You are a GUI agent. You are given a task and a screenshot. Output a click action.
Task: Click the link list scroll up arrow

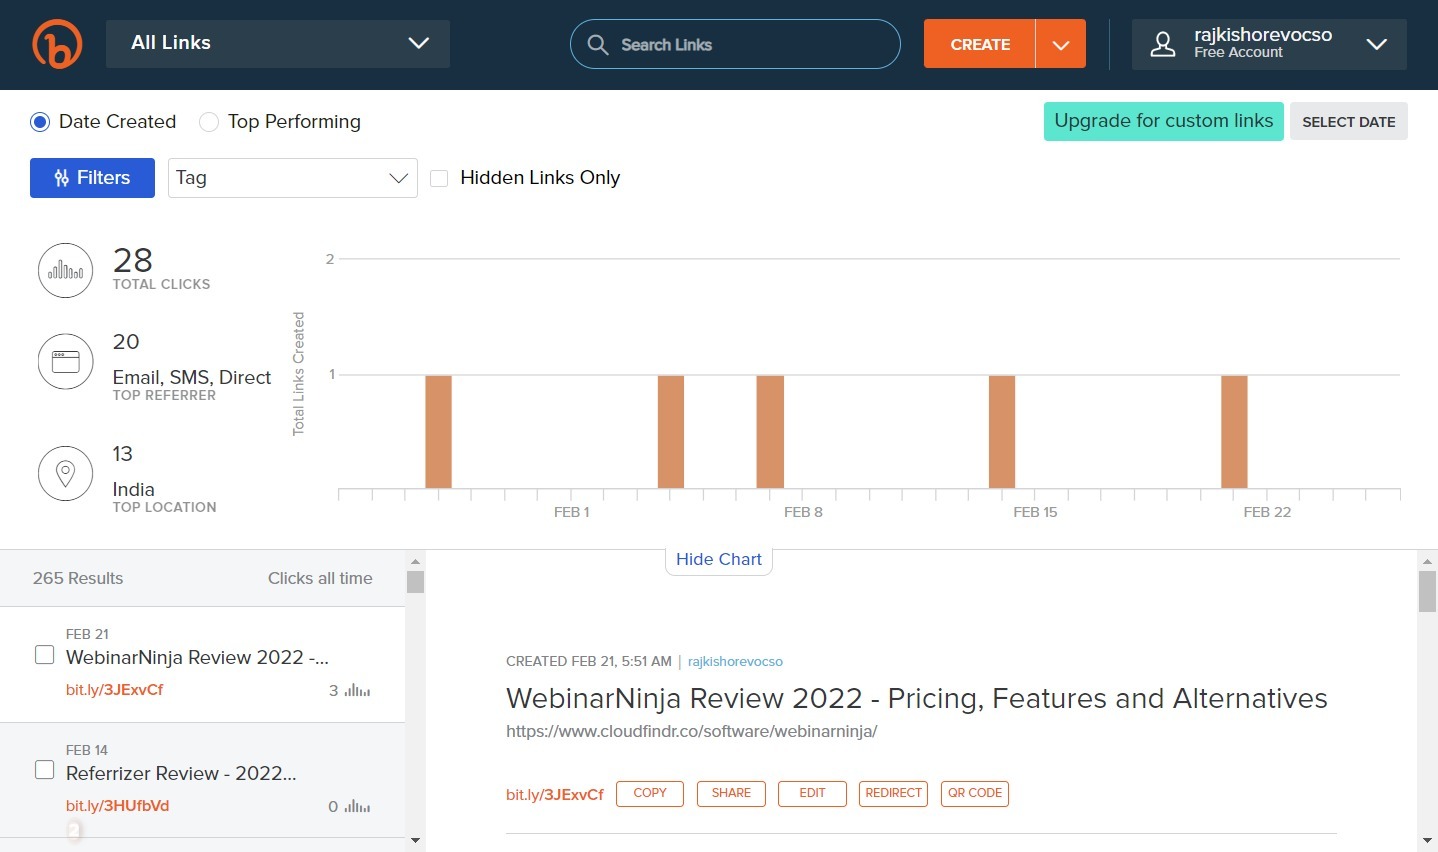tap(415, 561)
